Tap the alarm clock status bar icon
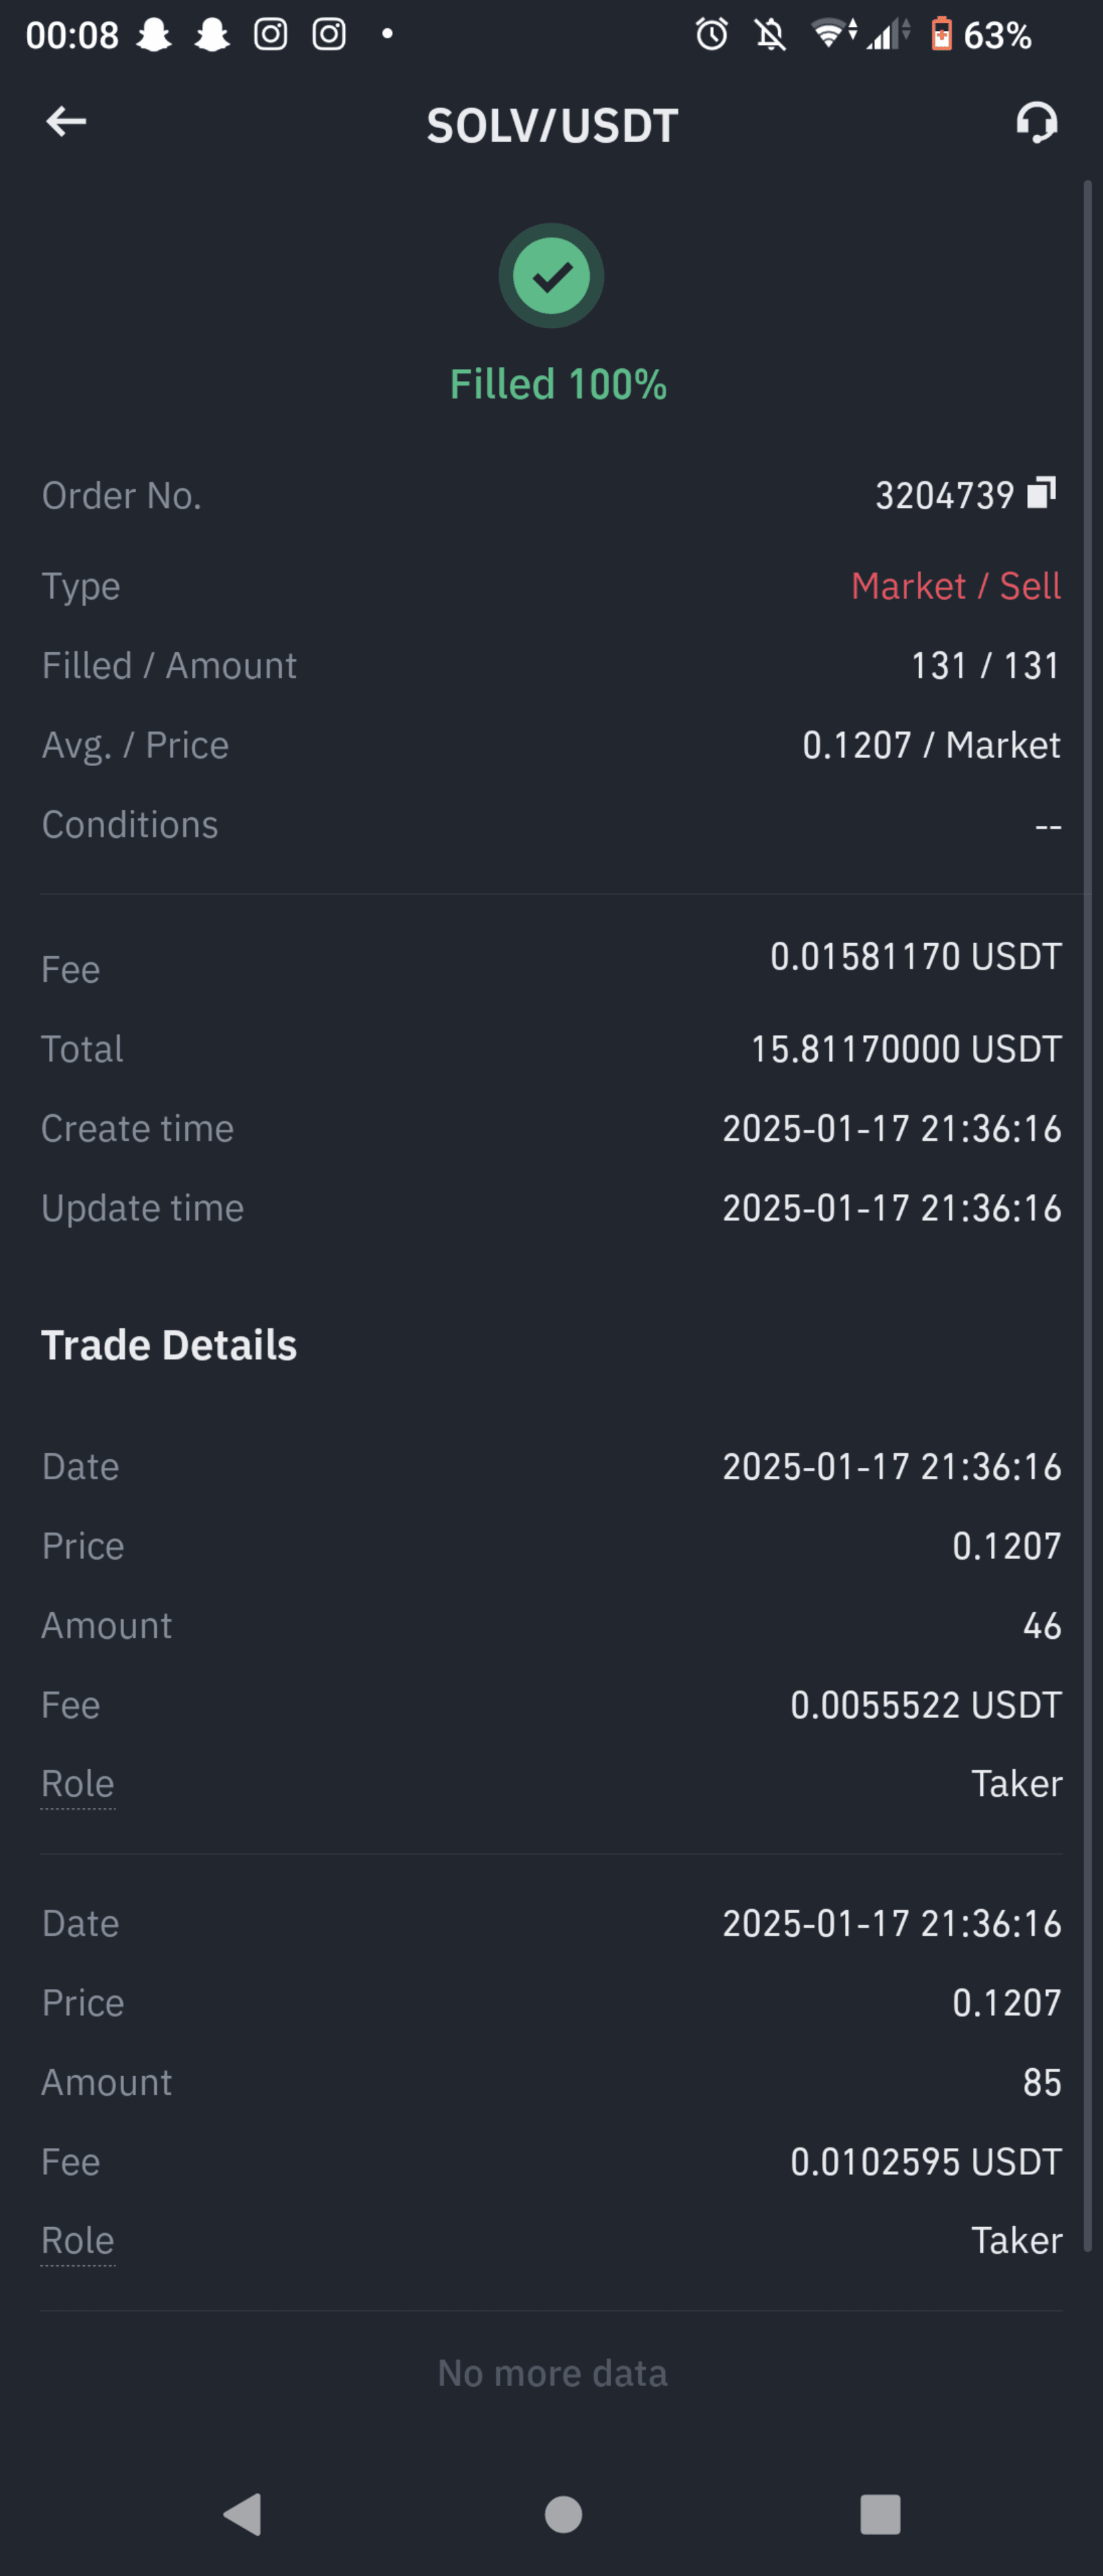The width and height of the screenshot is (1103, 2576). (x=712, y=35)
